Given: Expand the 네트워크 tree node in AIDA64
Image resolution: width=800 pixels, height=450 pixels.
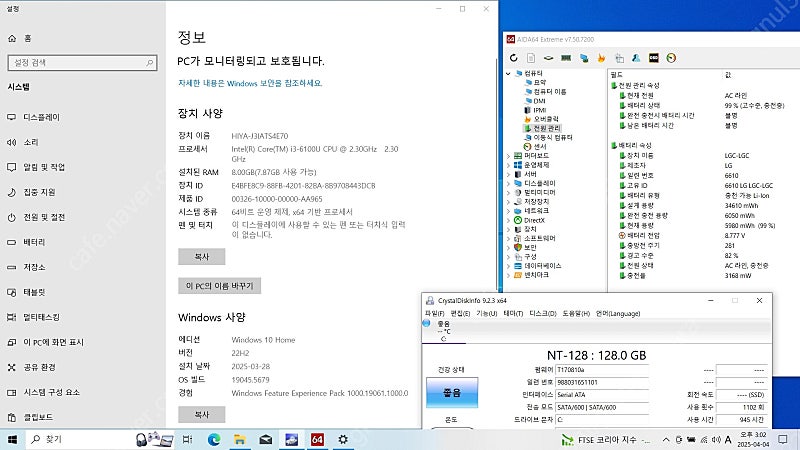Looking at the screenshot, I should pos(508,211).
